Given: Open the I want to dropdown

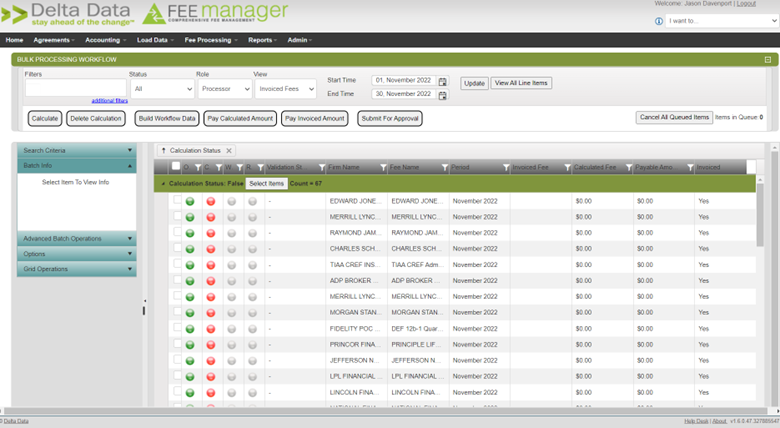Looking at the screenshot, I should click(x=721, y=21).
